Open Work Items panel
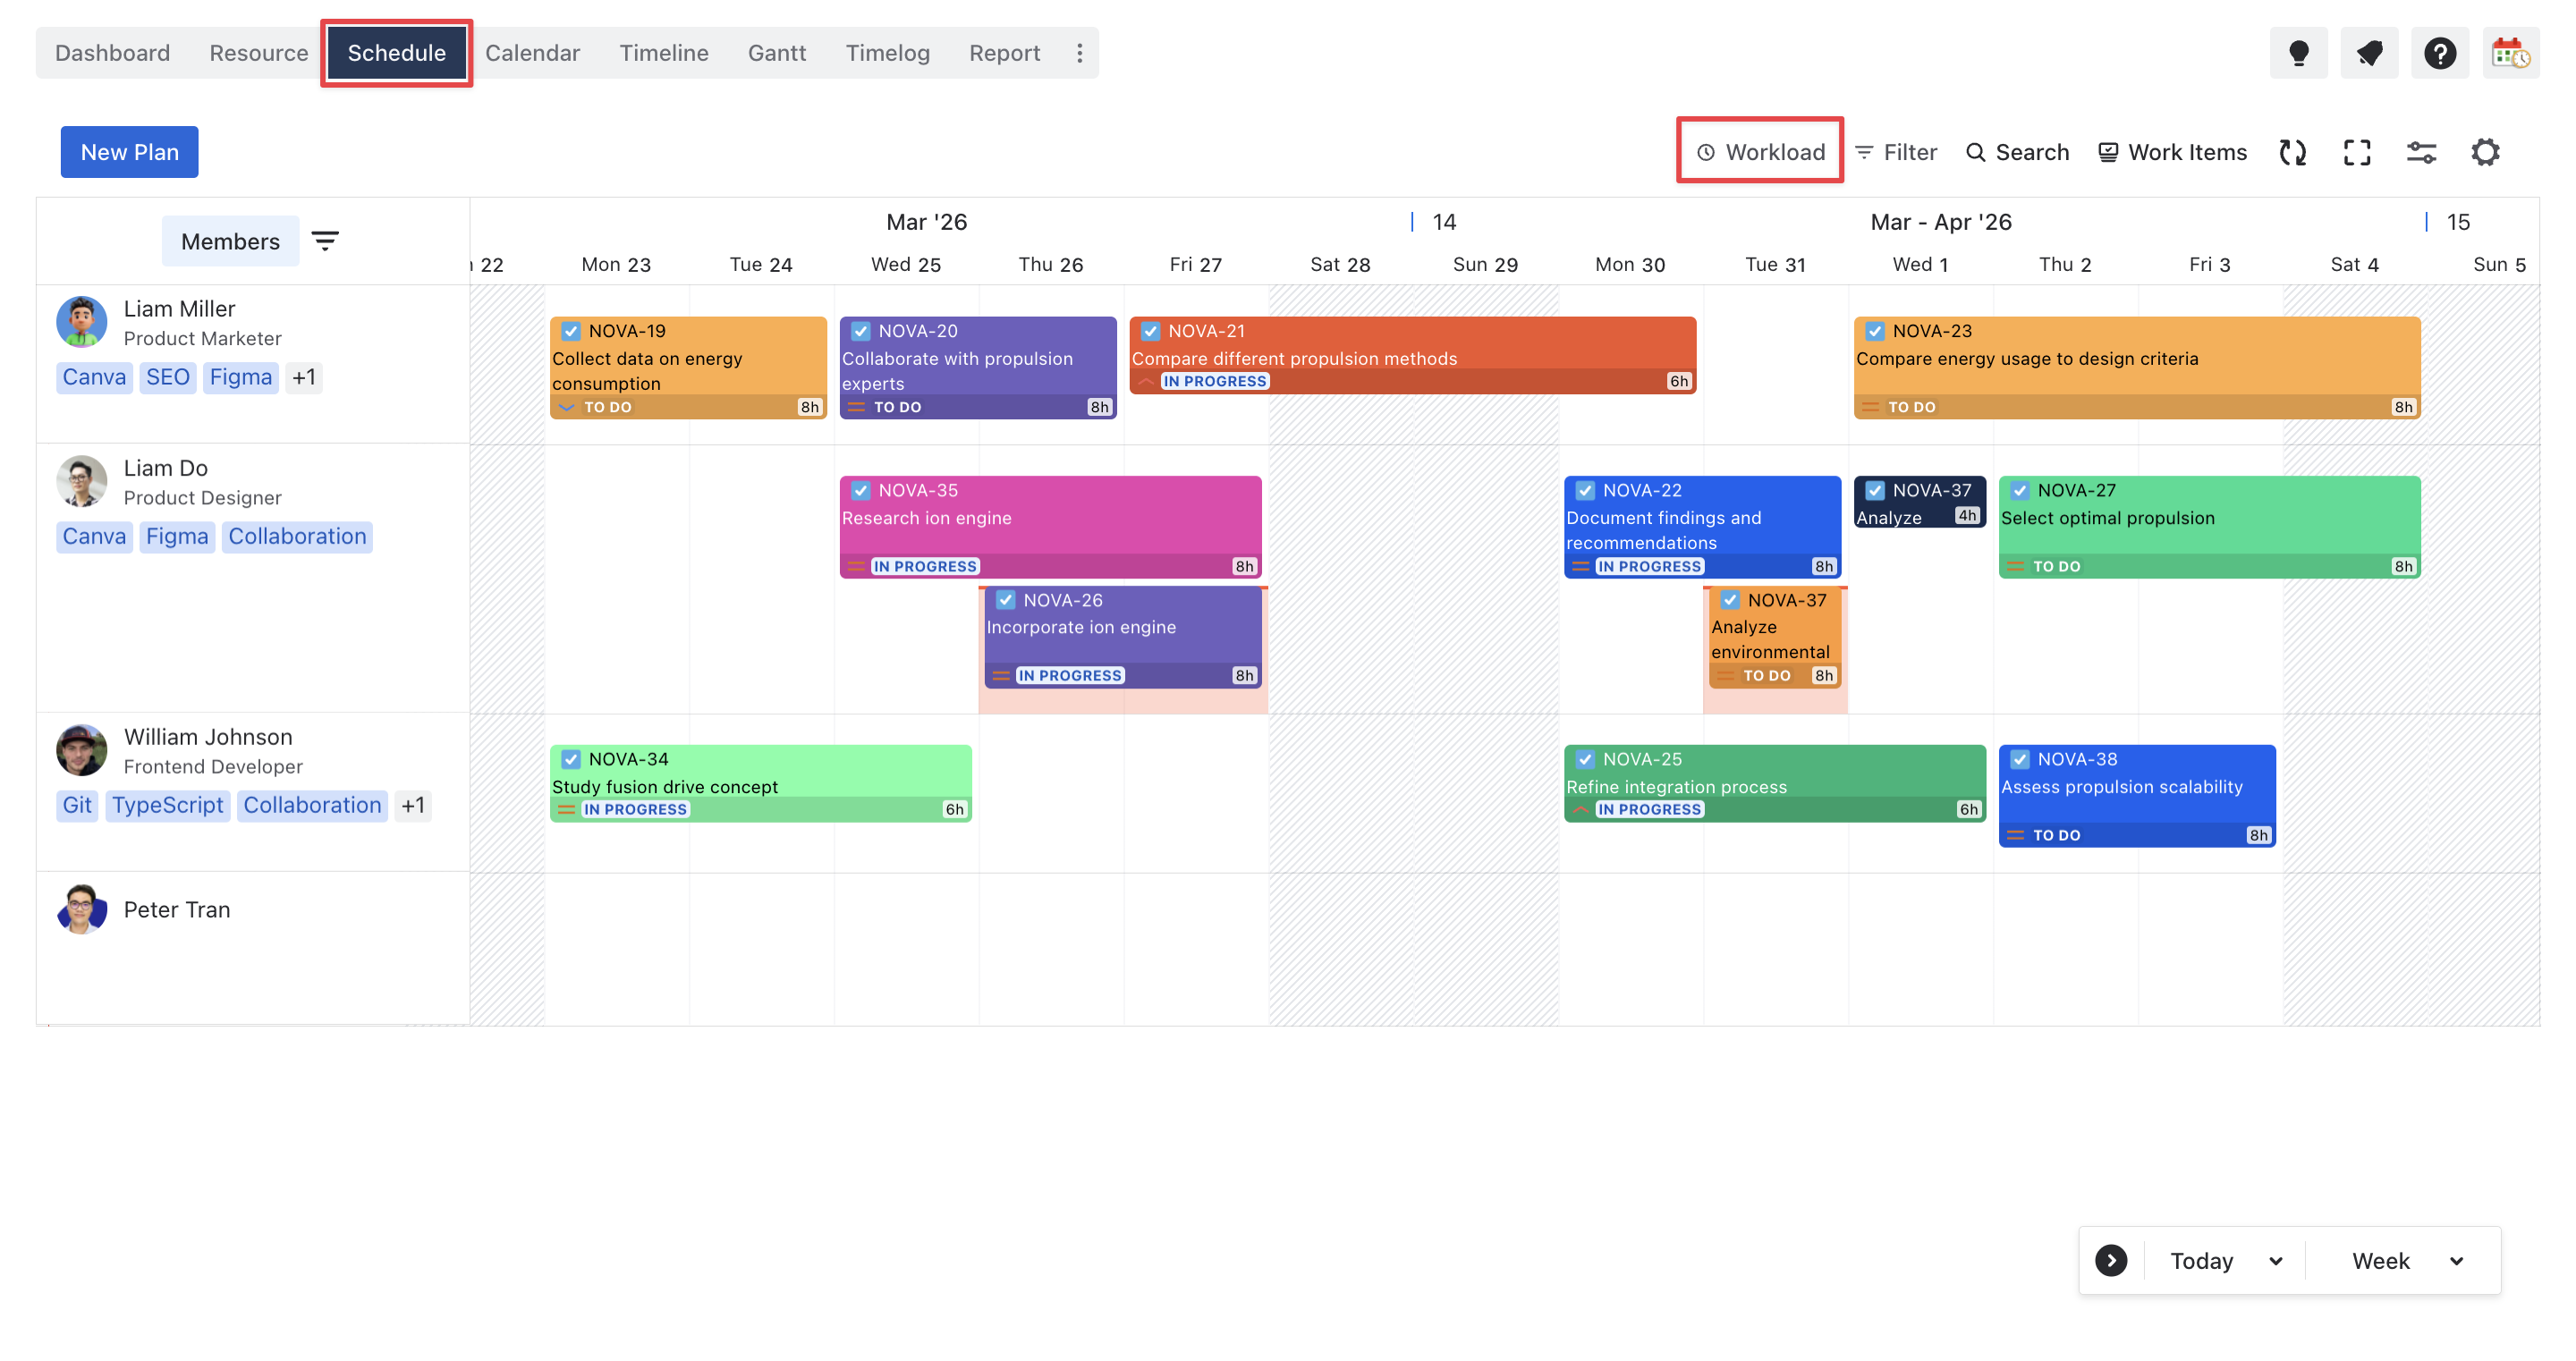Image resolution: width=2576 pixels, height=1361 pixels. click(2172, 151)
